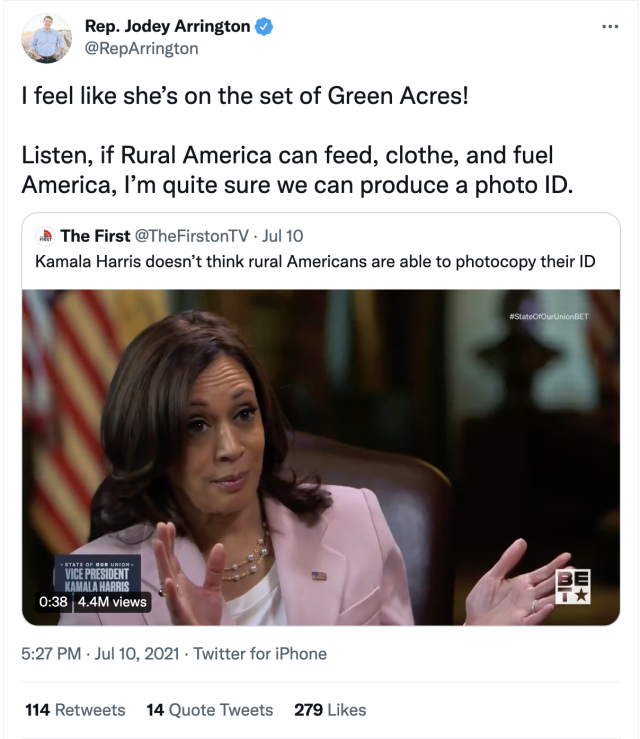Viewport: 640px width, 739px height.
Task: Click the 4.4M views counter
Action: (112, 602)
